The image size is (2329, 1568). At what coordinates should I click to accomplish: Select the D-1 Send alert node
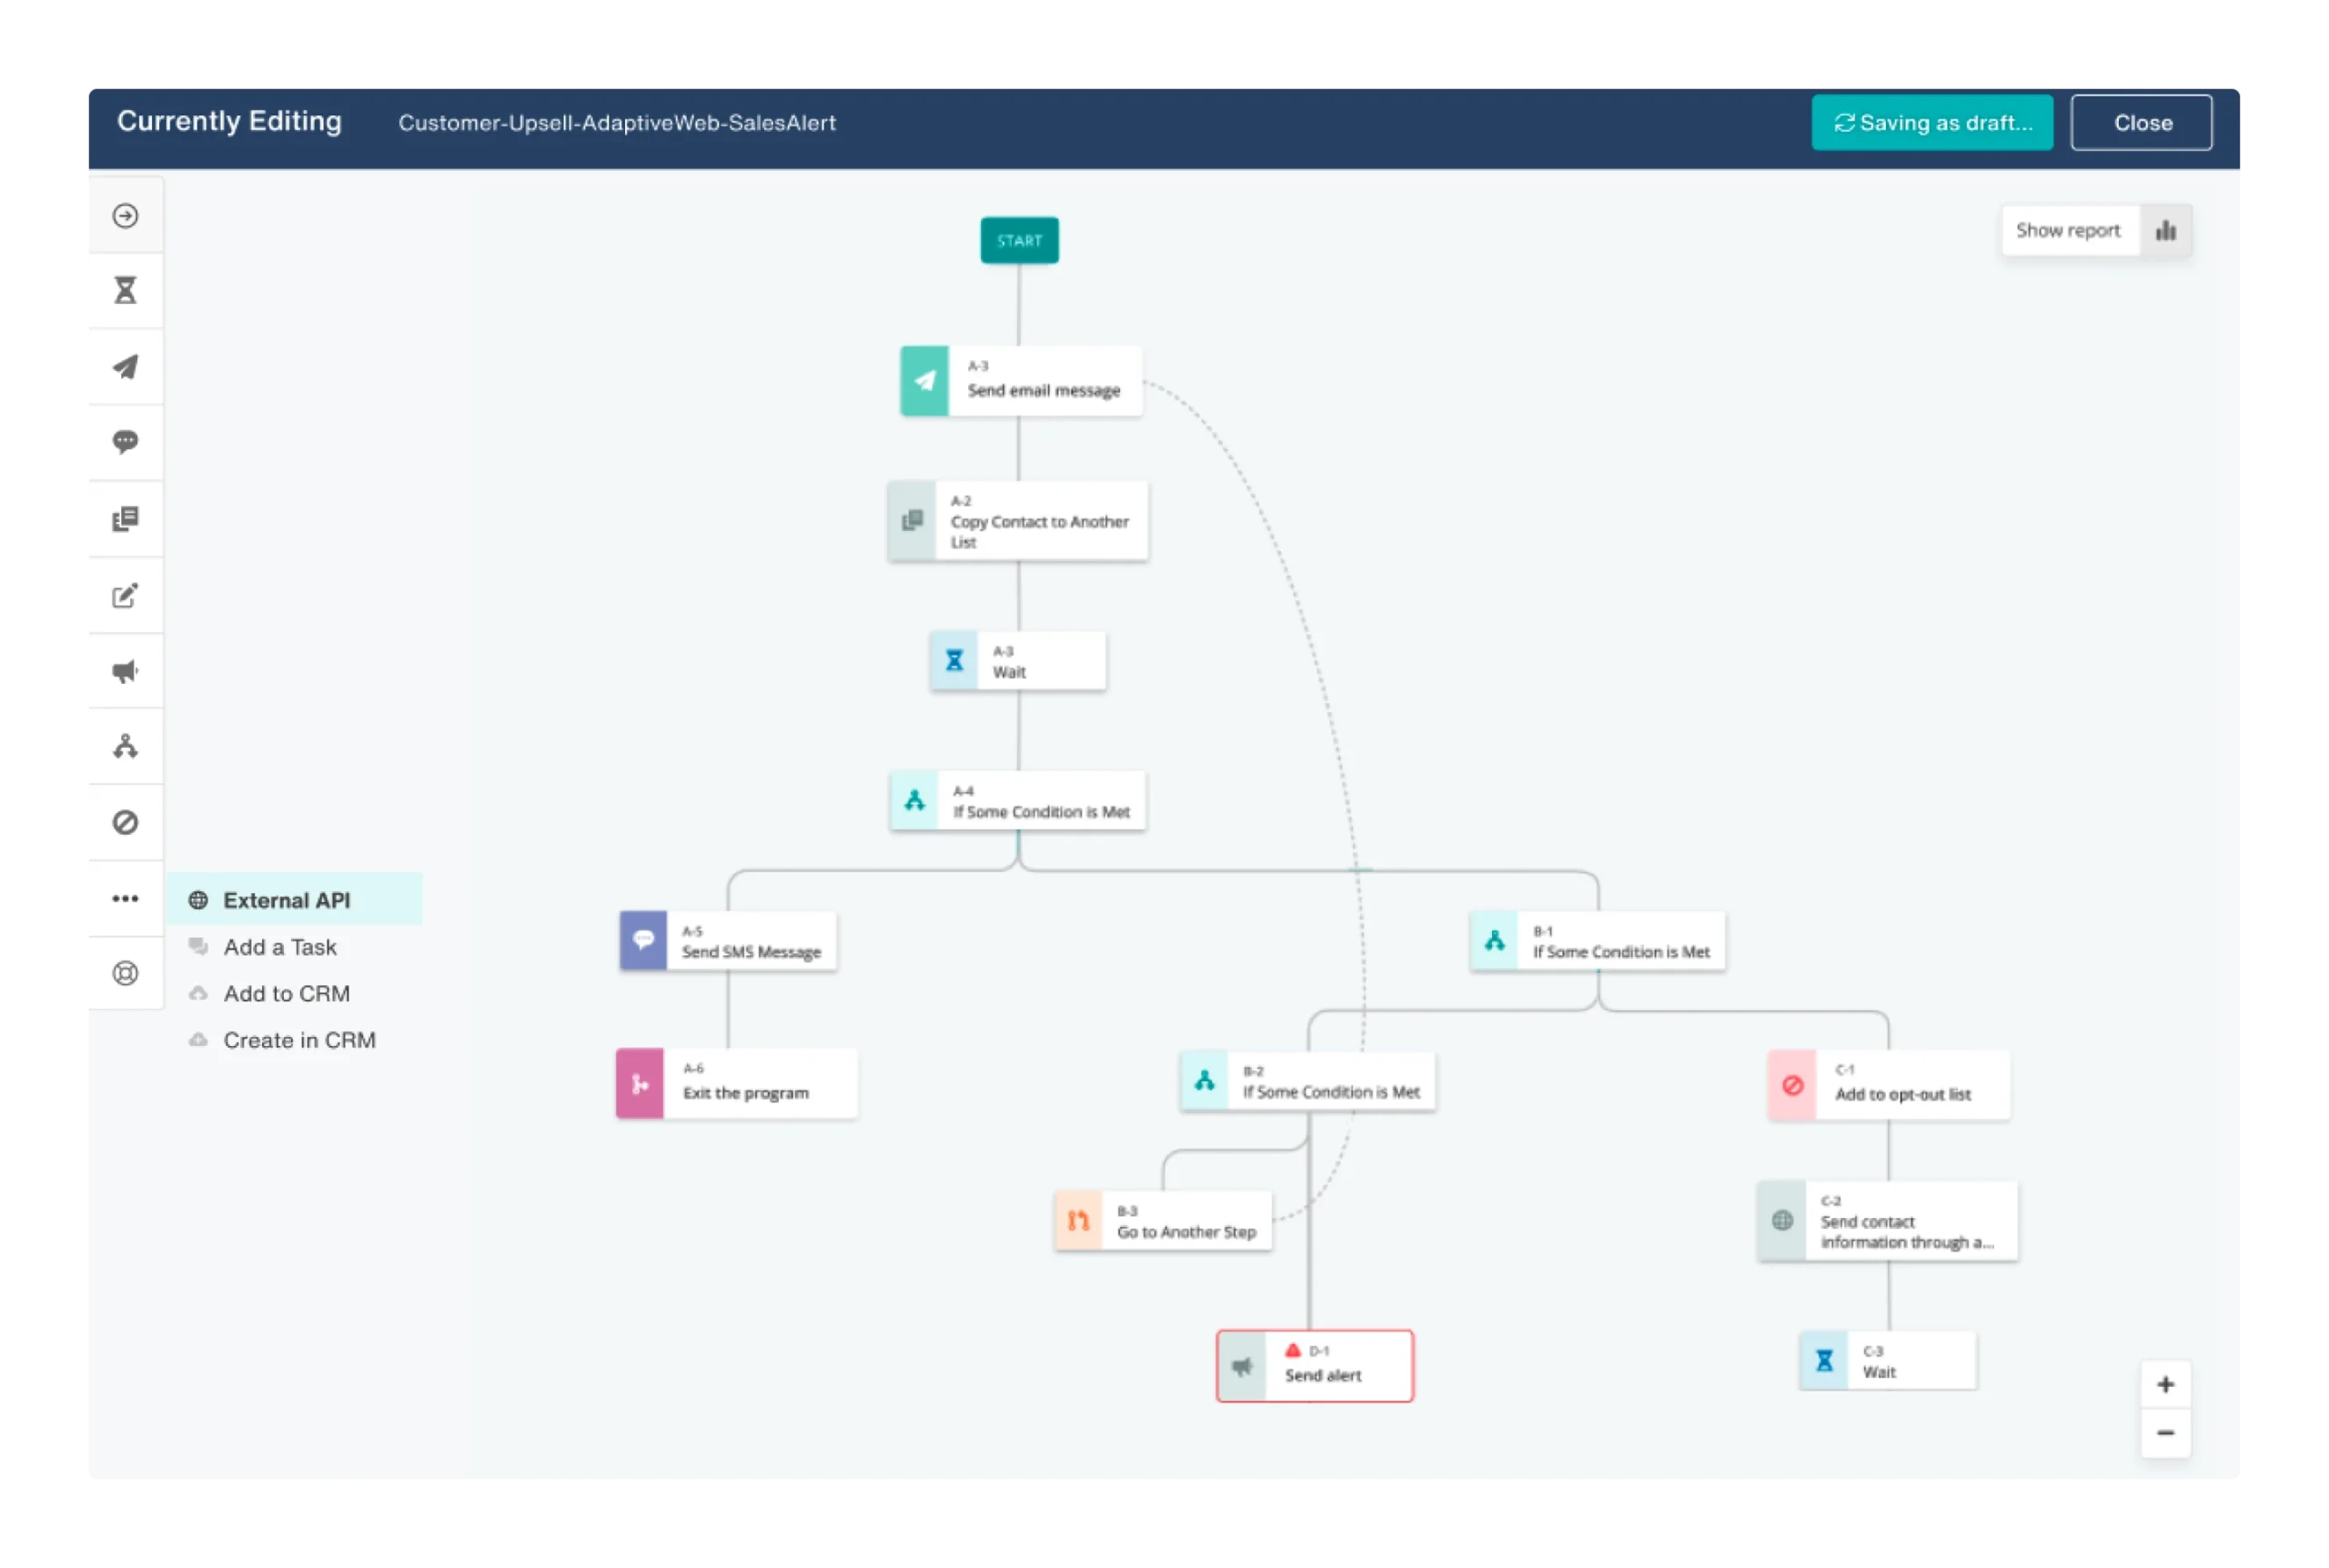coord(1314,1366)
